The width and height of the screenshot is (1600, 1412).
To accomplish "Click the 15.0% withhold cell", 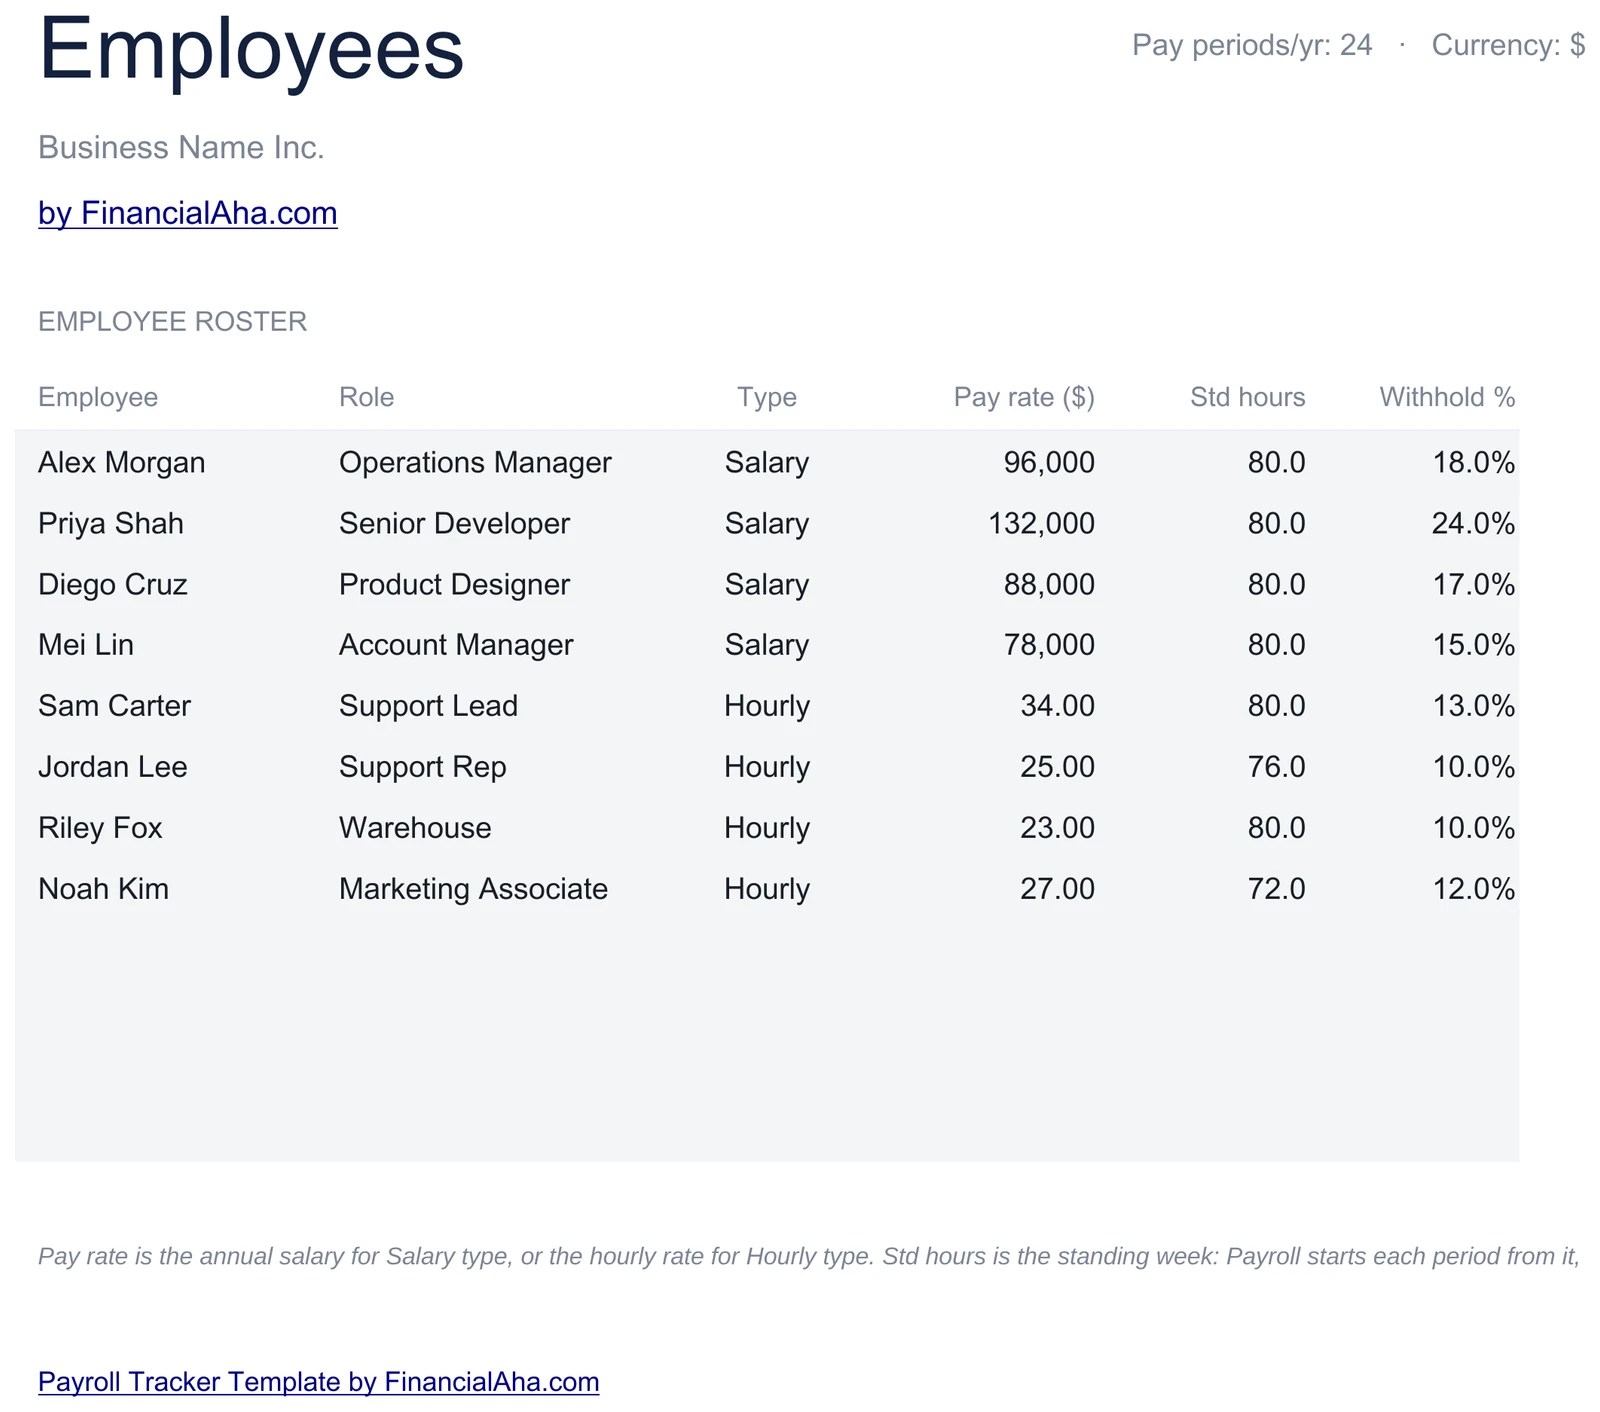I will tap(1474, 645).
